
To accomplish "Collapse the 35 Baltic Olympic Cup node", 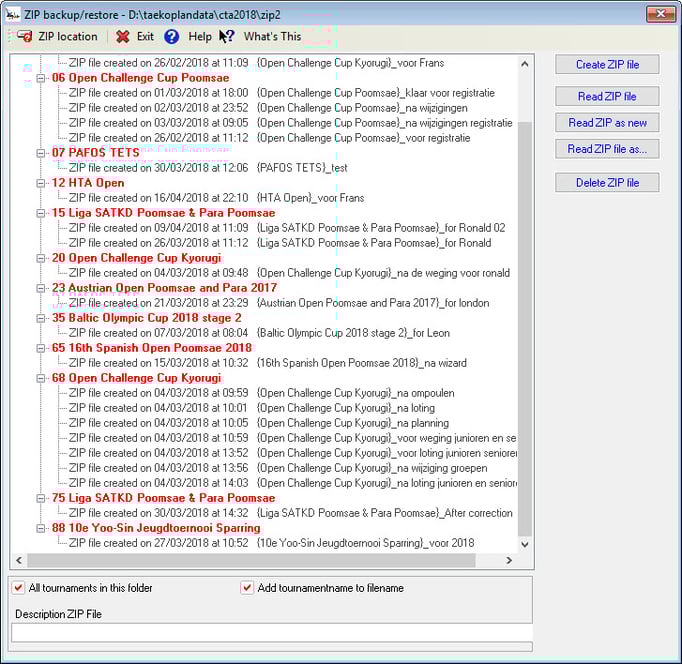I will pyautogui.click(x=41, y=318).
